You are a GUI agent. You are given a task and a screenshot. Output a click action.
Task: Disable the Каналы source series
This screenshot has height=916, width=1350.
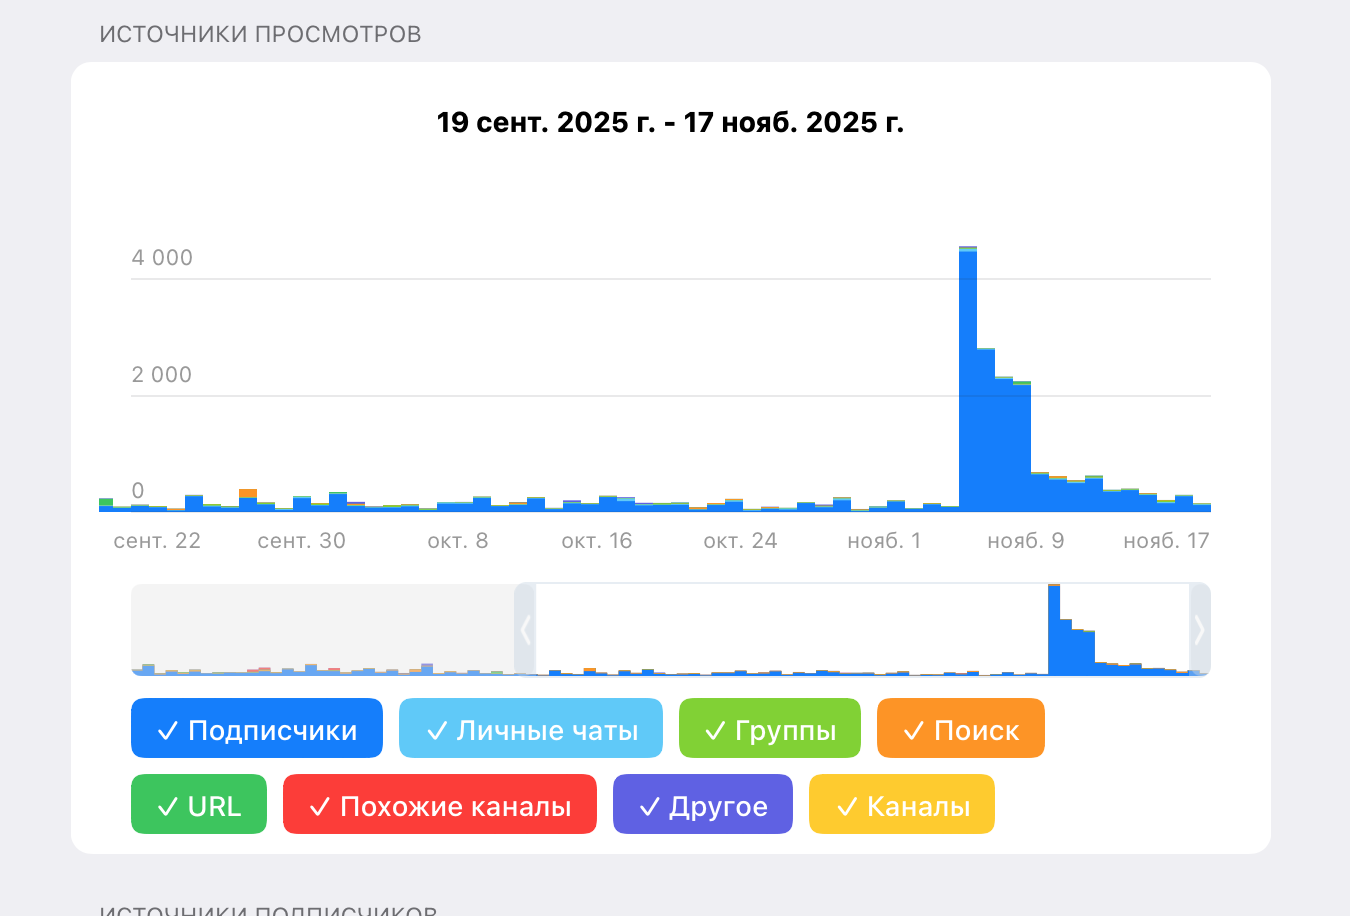(902, 805)
